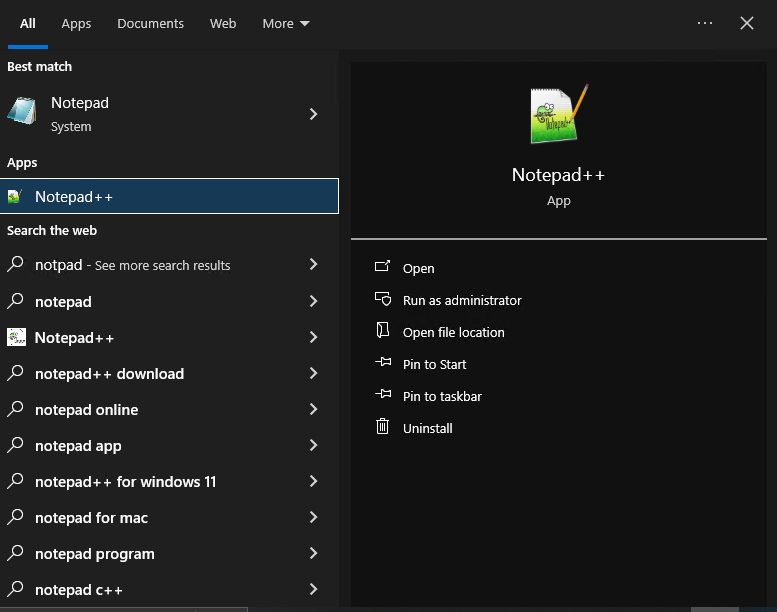777x612 pixels.
Task: Choose Open file location
Action: click(x=453, y=333)
